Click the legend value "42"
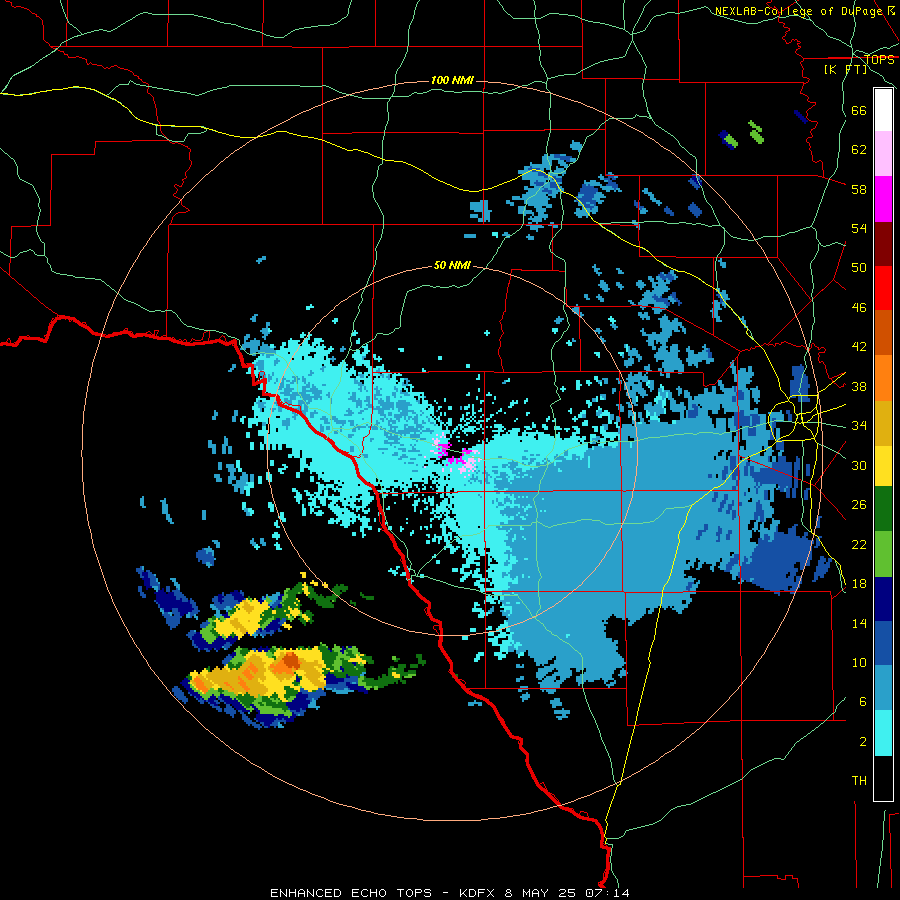Screen dimensions: 900x900 point(859,347)
